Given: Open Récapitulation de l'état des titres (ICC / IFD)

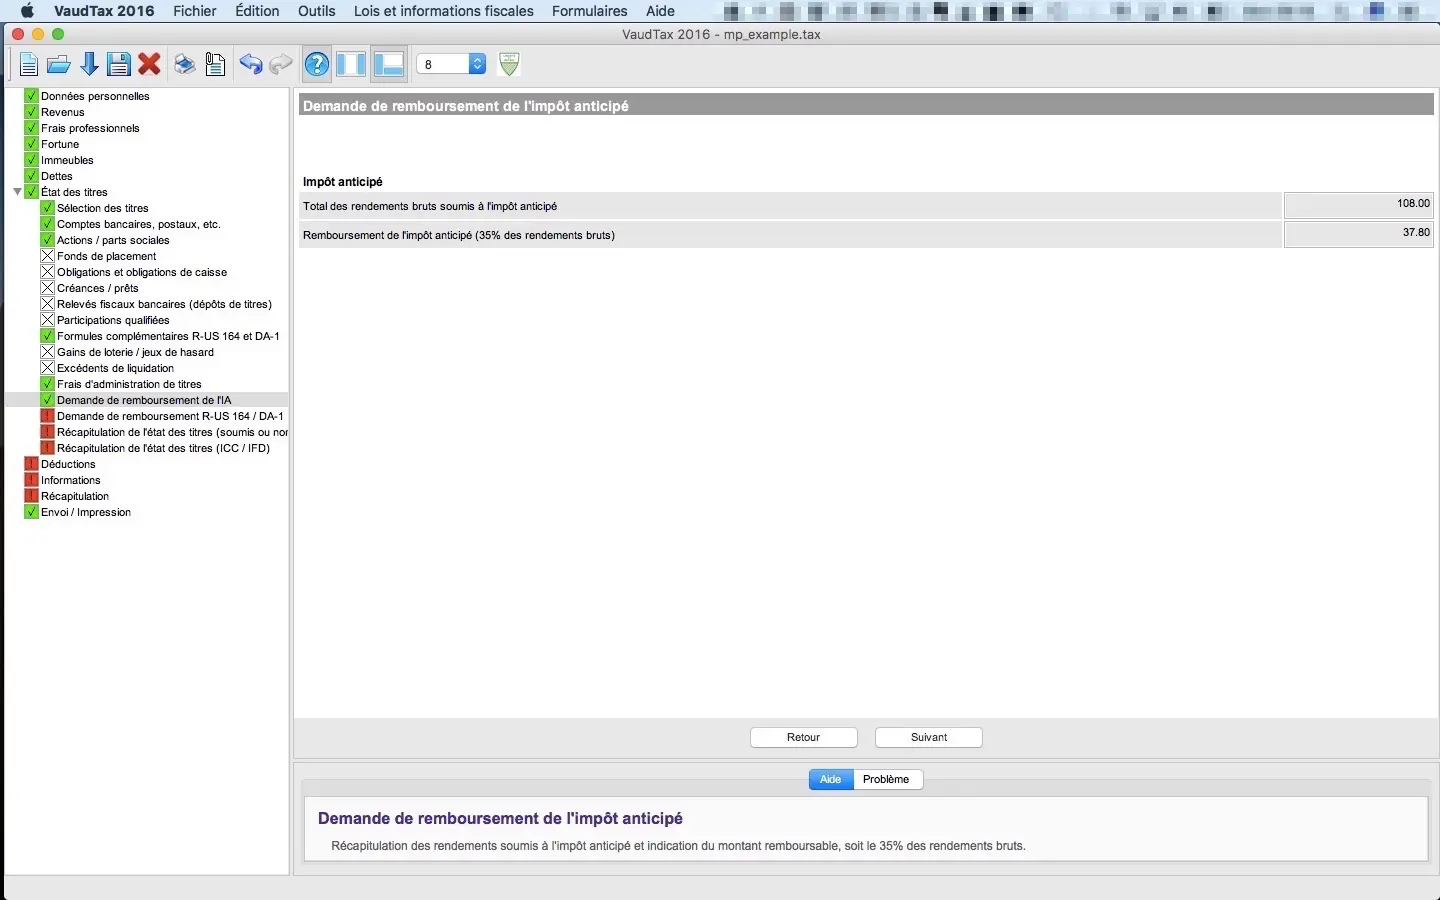Looking at the screenshot, I should coord(163,448).
